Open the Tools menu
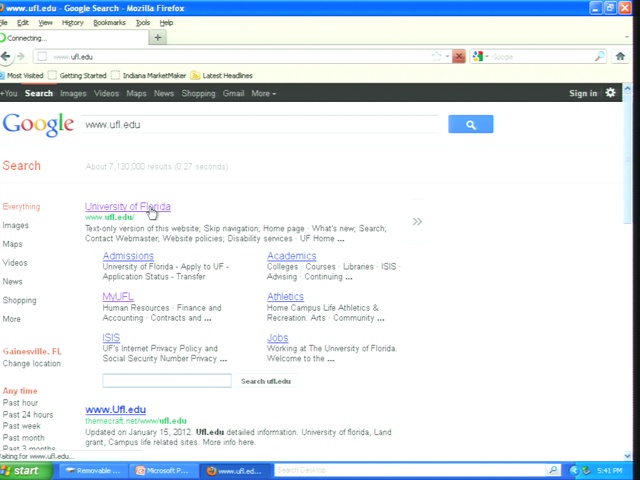Screen dimensions: 640x480 click(143, 23)
